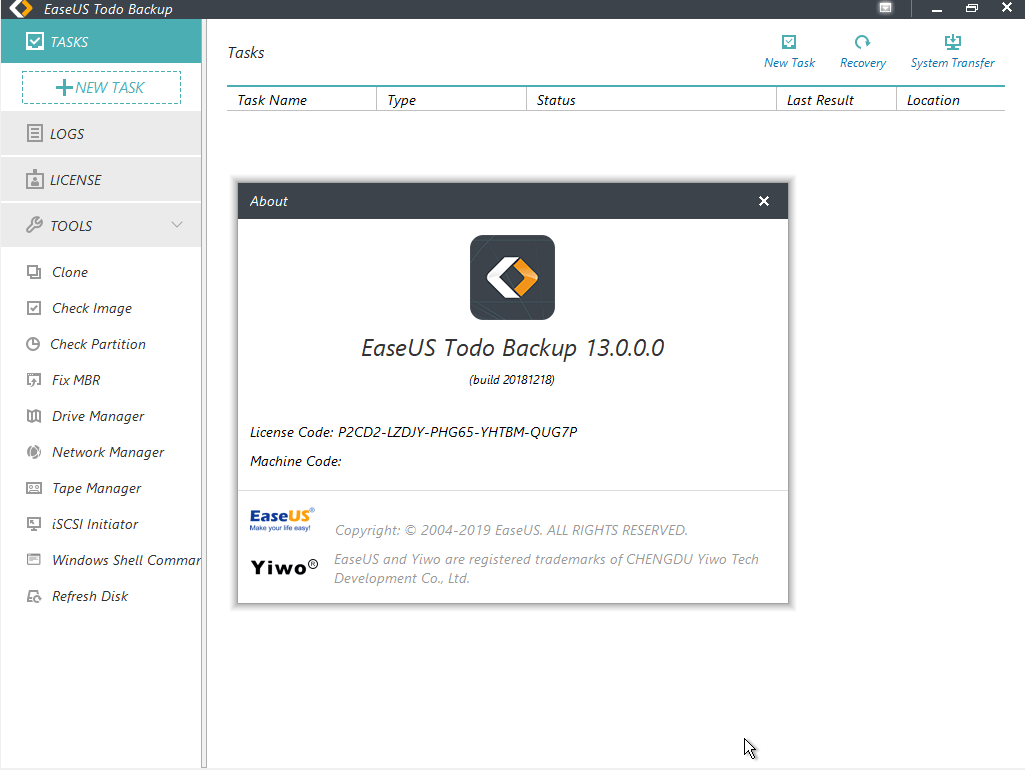The image size is (1025, 770).
Task: Click the Check Partition icon
Action: (x=33, y=344)
